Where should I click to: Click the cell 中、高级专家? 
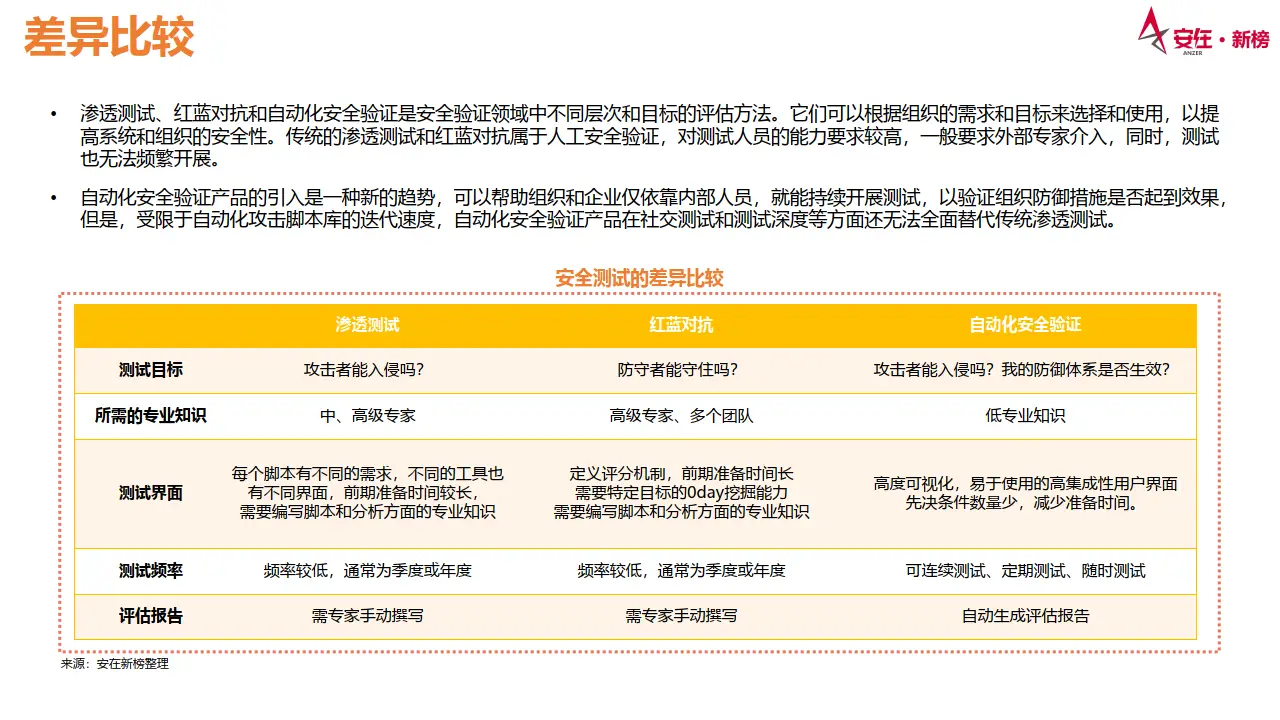coord(367,415)
